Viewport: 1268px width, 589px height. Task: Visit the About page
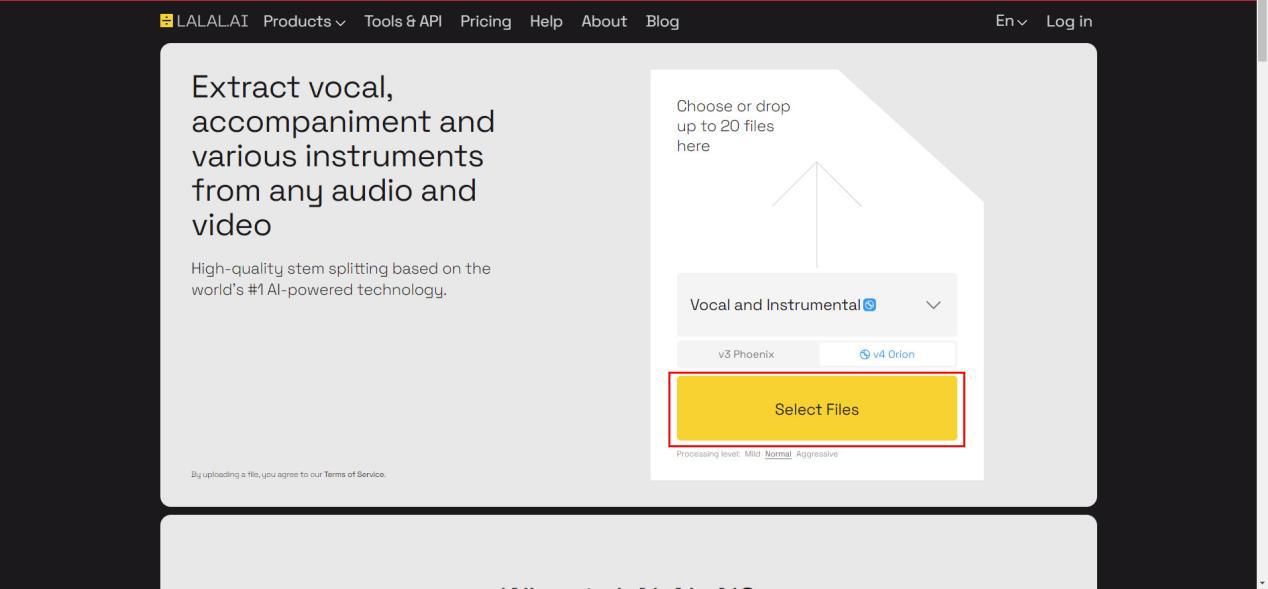[x=604, y=21]
